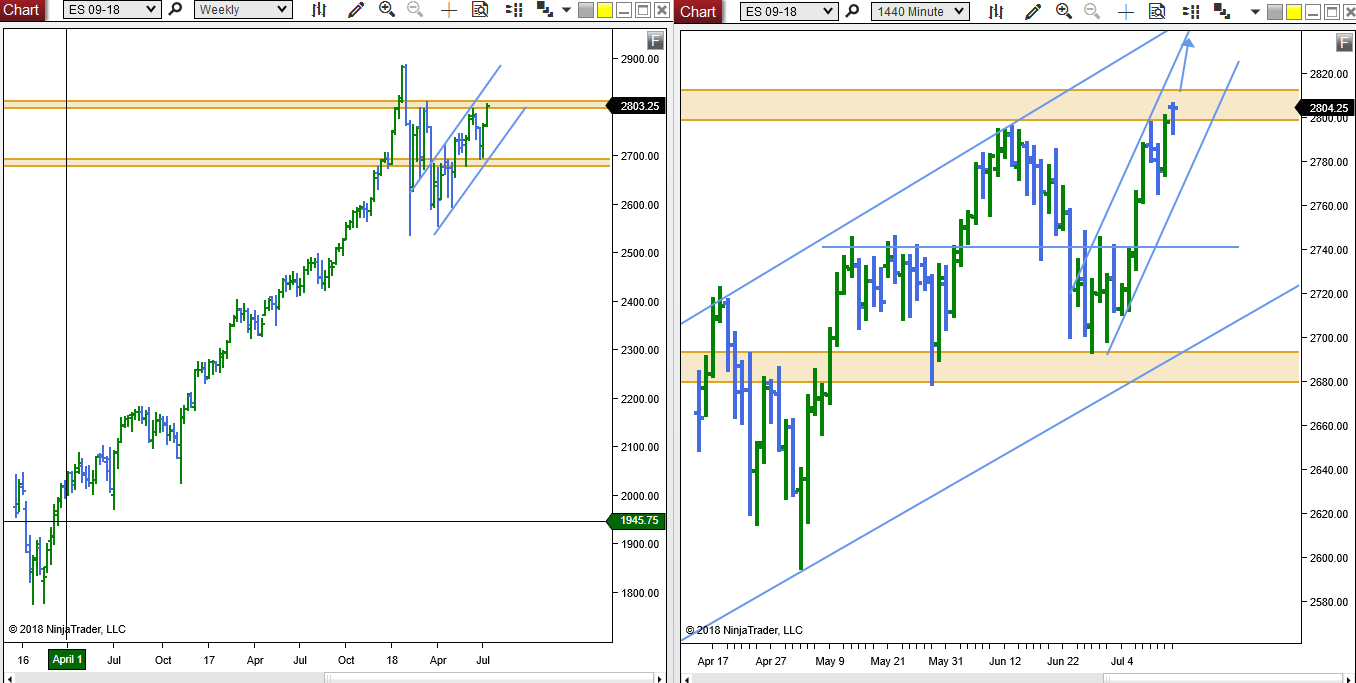Click the 2900.00 label on the Weekly price axis
The image size is (1356, 683).
pyautogui.click(x=640, y=59)
